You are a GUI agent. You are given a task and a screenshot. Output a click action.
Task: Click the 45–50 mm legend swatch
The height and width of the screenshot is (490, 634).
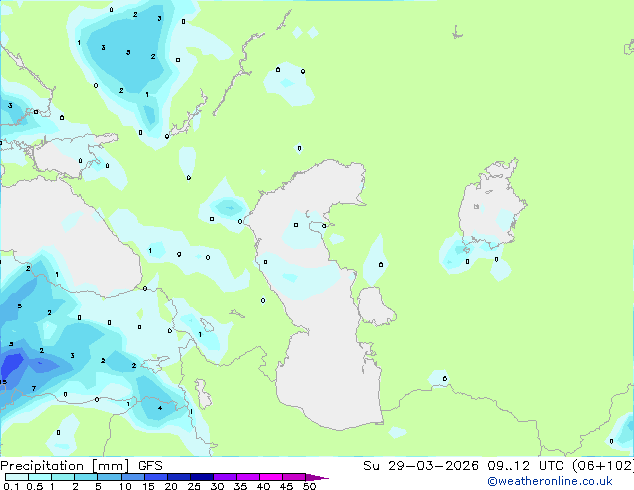pyautogui.click(x=294, y=477)
